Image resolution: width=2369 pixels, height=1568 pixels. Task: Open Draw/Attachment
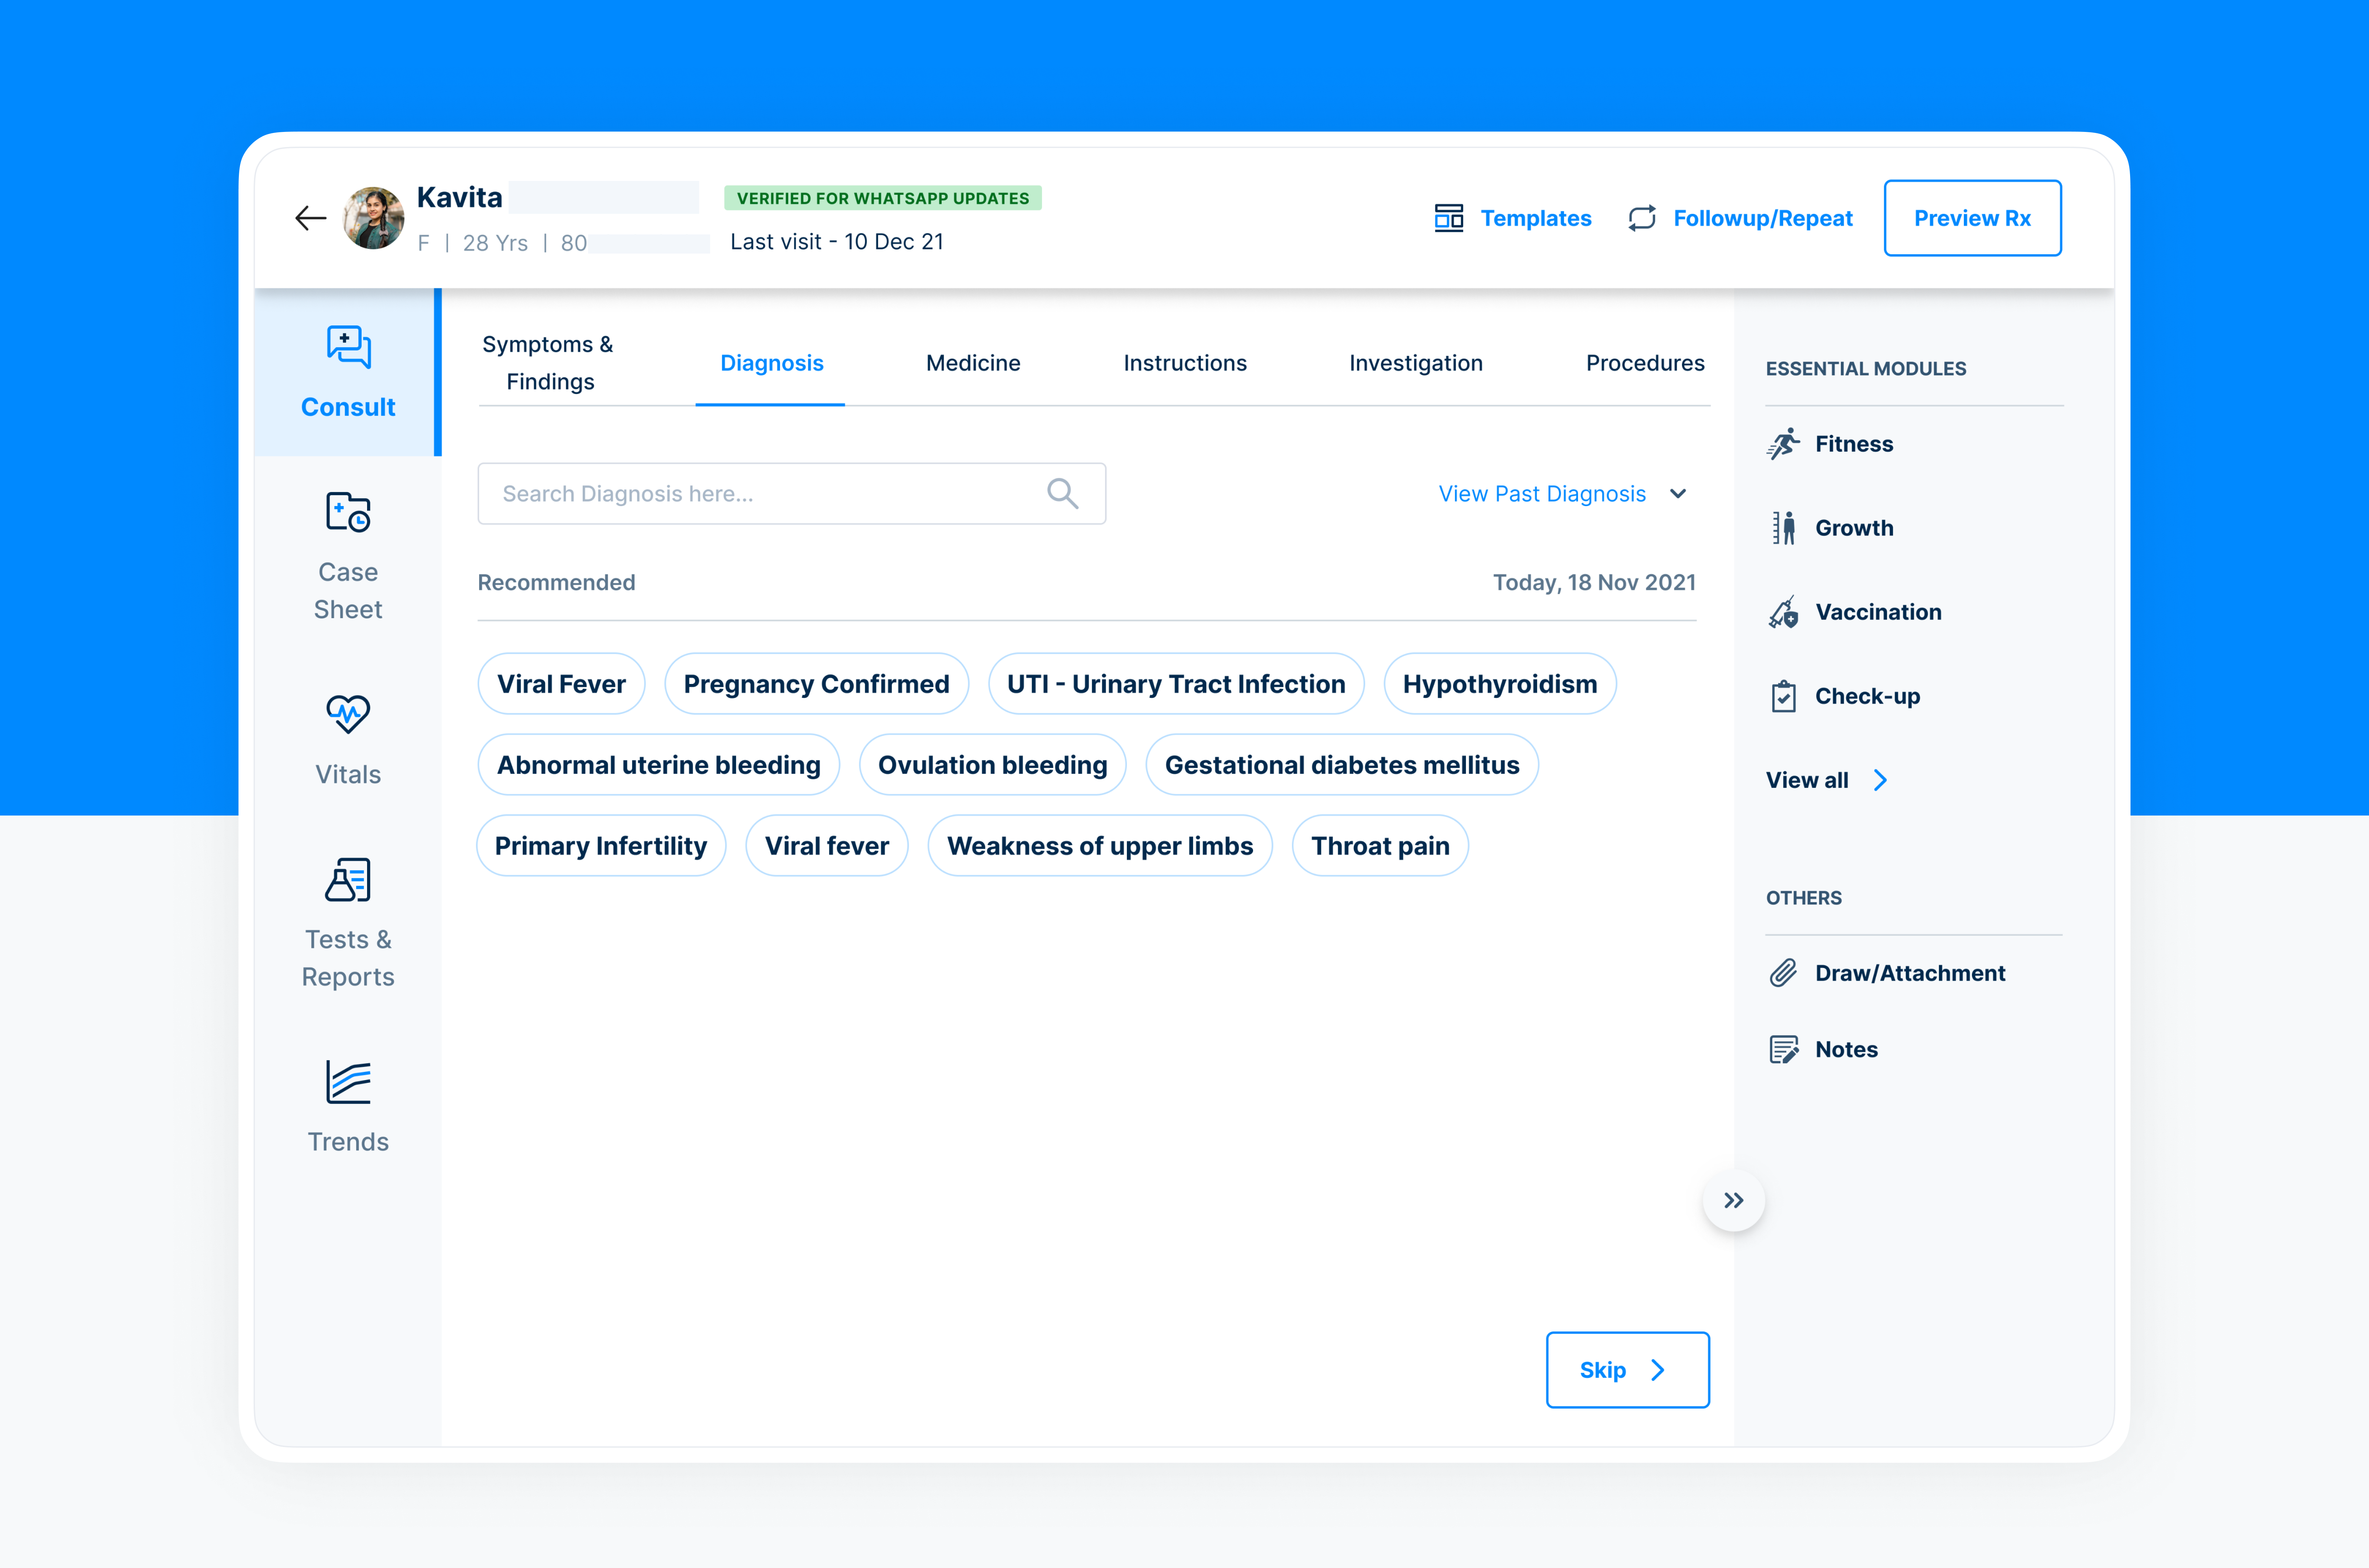1910,973
